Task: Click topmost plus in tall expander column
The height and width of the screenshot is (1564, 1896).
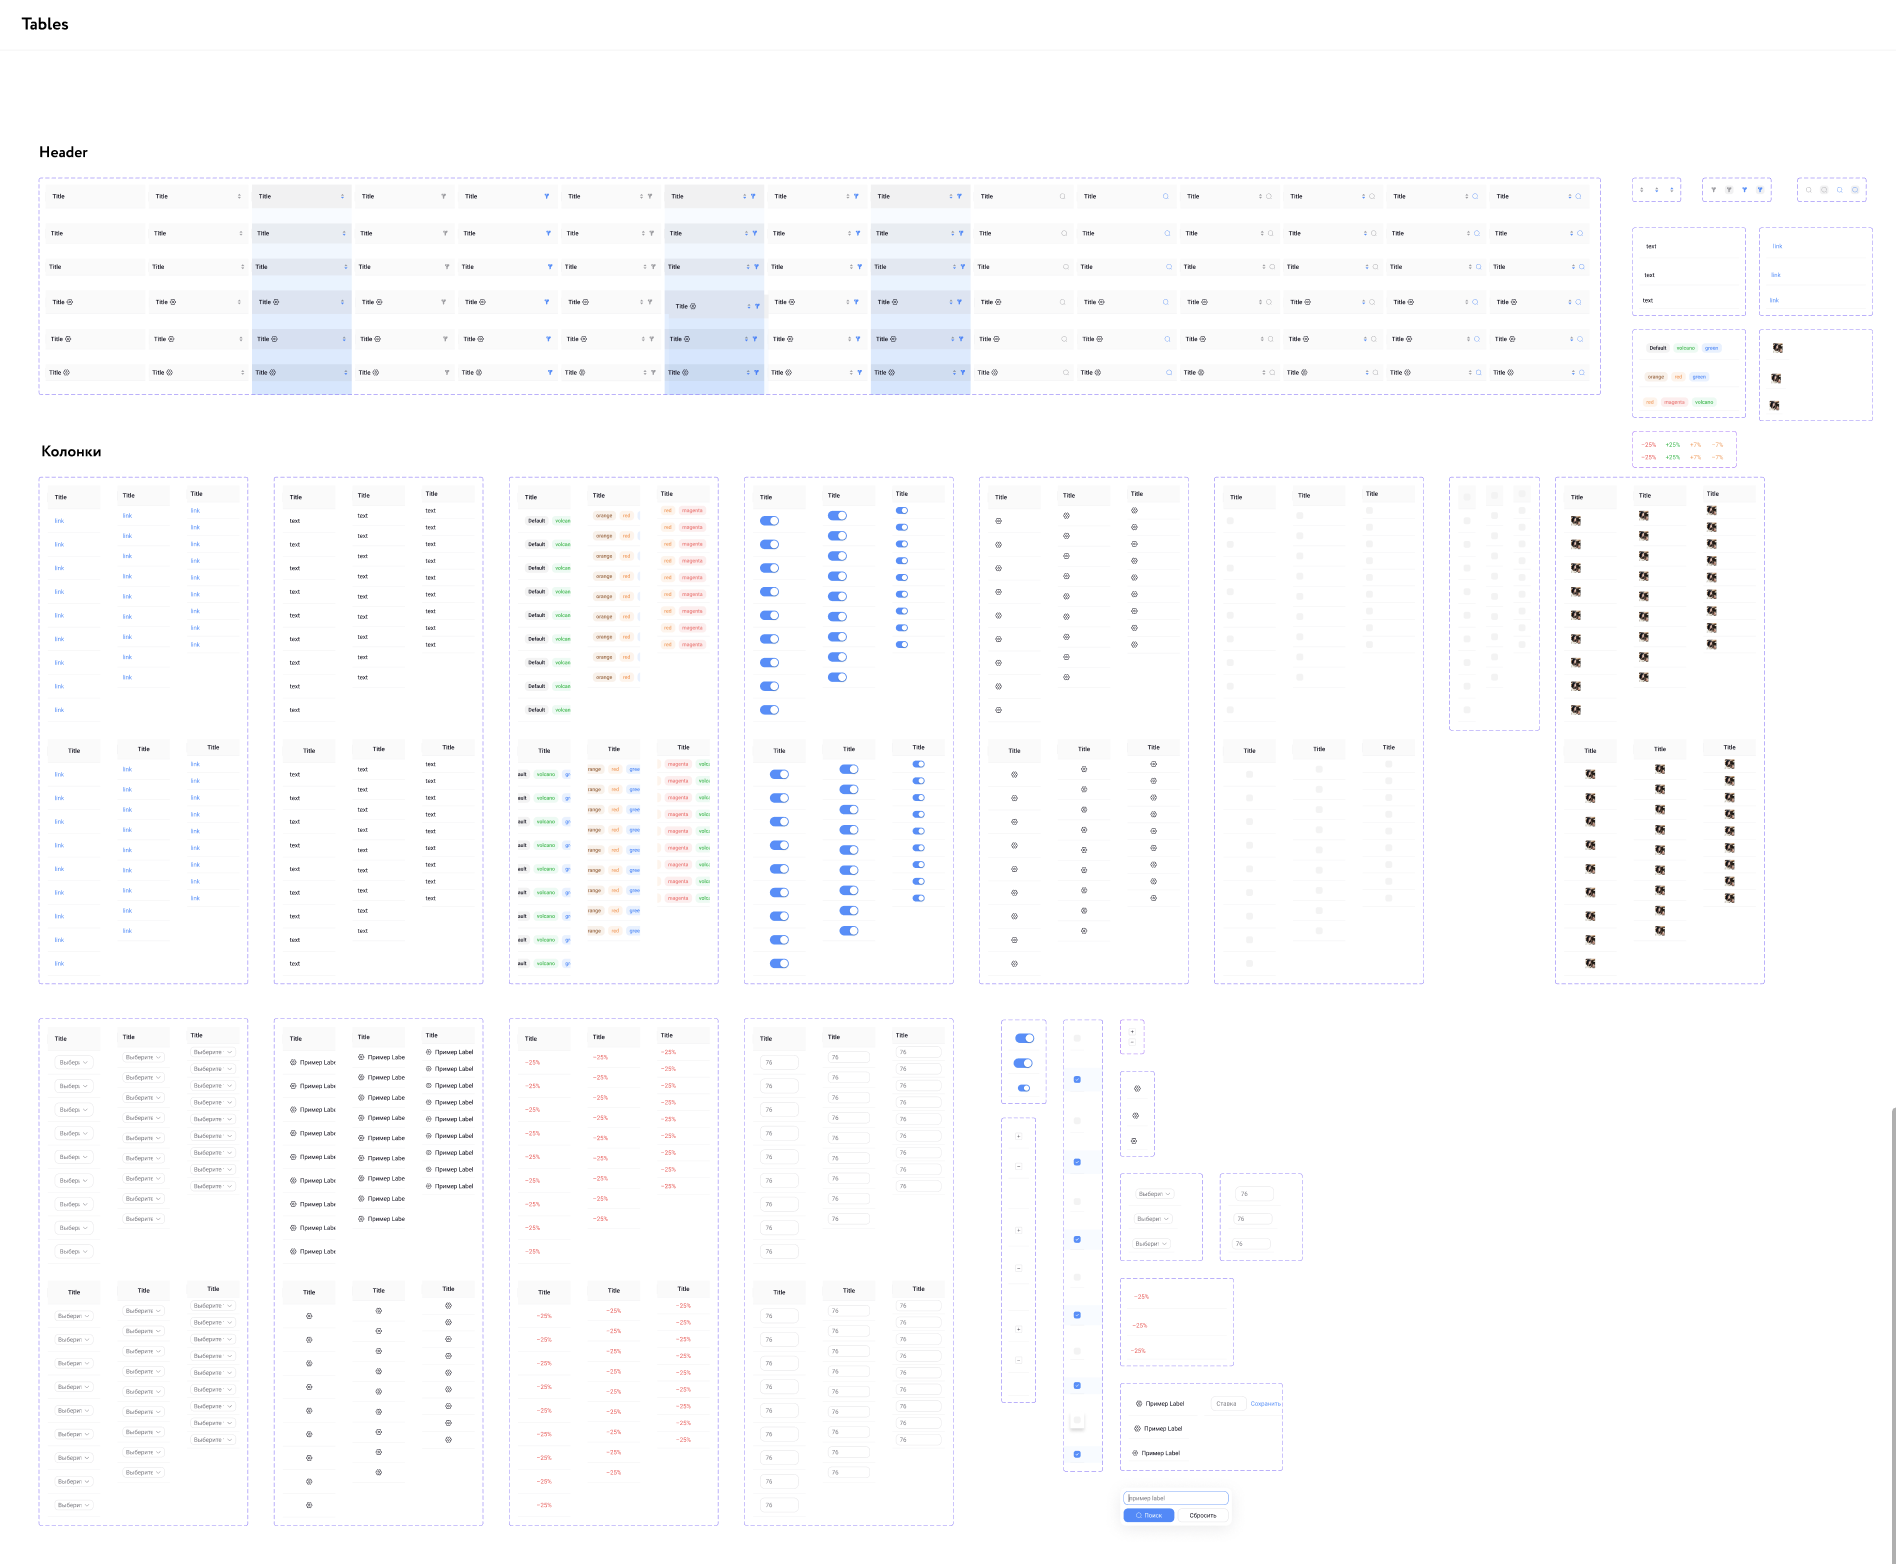Action: coord(1019,1136)
